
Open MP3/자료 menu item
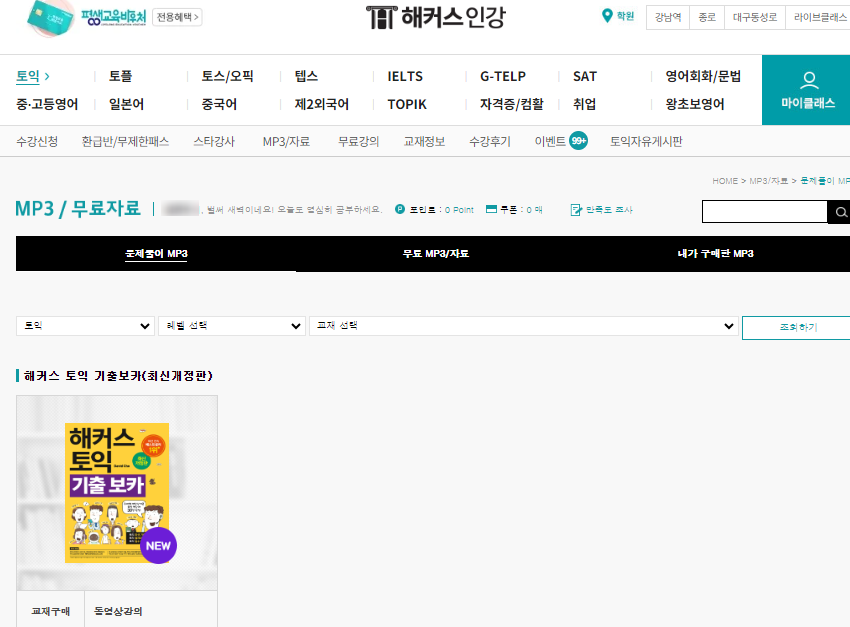[x=286, y=141]
